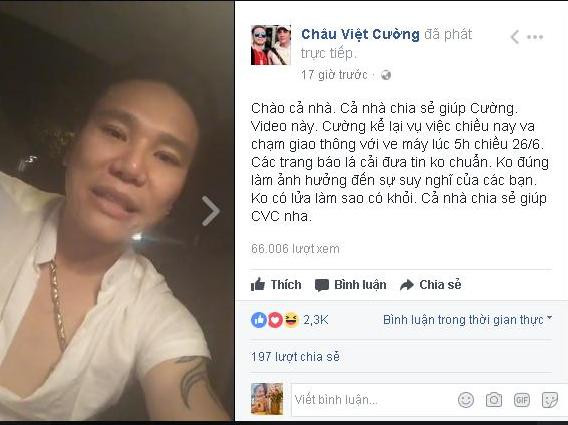Insert a GIF into the comment

click(x=522, y=400)
